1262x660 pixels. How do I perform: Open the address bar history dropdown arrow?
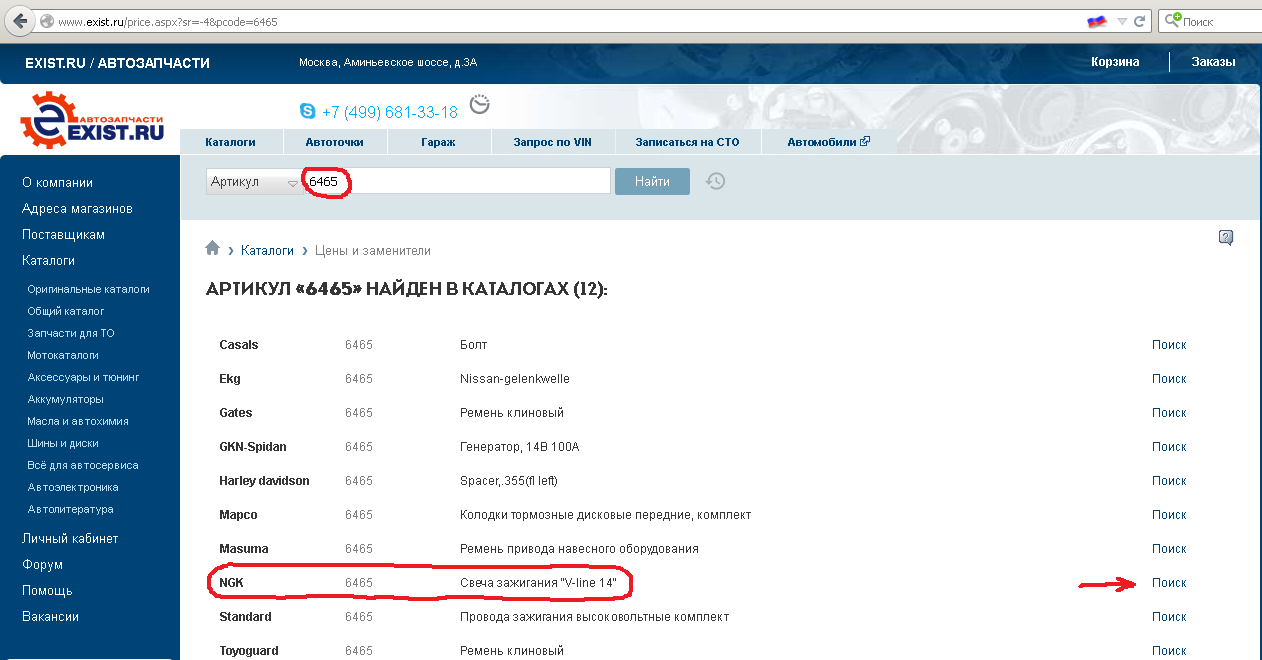pyautogui.click(x=1123, y=21)
